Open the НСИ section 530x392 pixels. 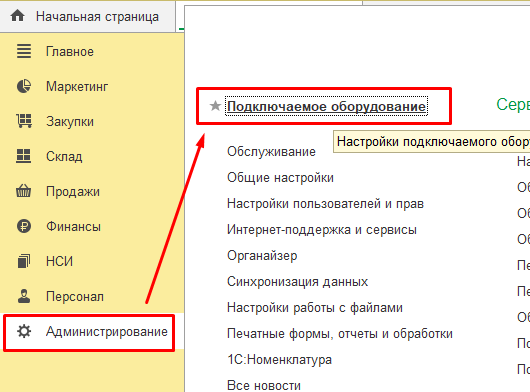[59, 261]
